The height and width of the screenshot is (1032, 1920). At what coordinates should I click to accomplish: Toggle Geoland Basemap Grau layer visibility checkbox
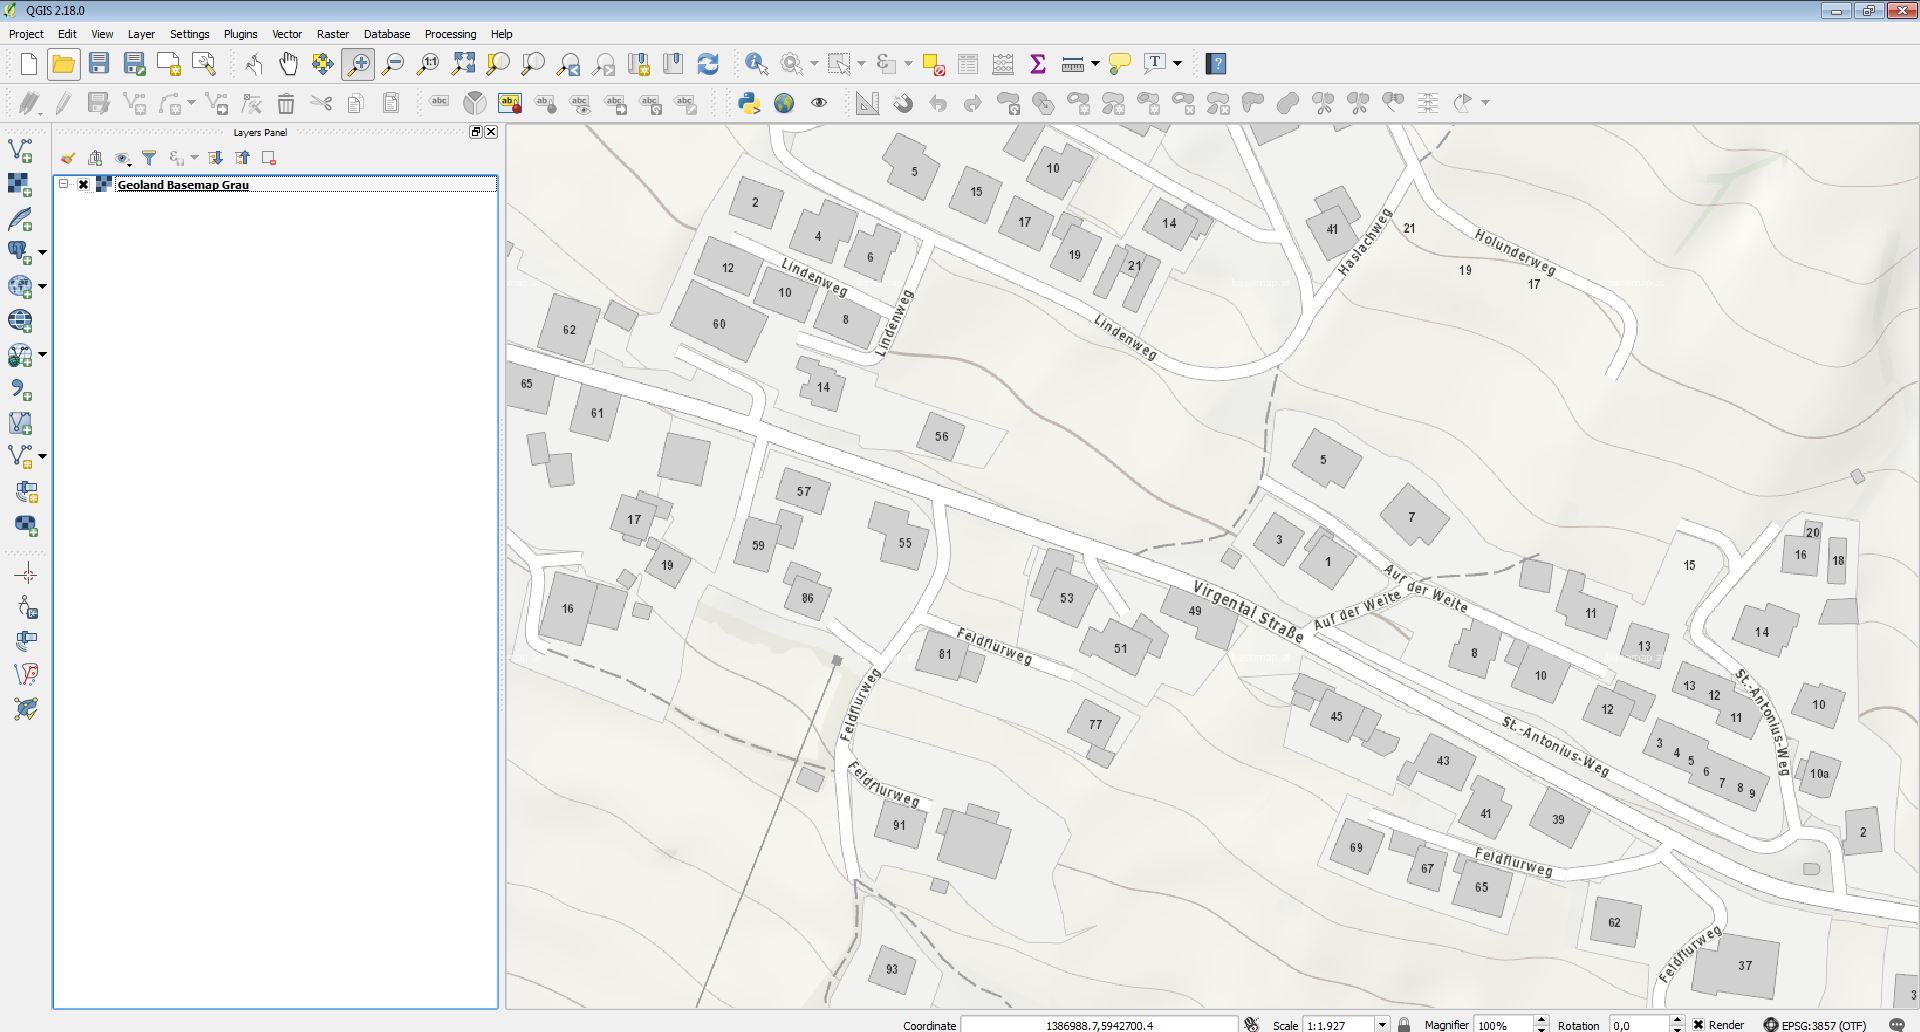(x=84, y=185)
